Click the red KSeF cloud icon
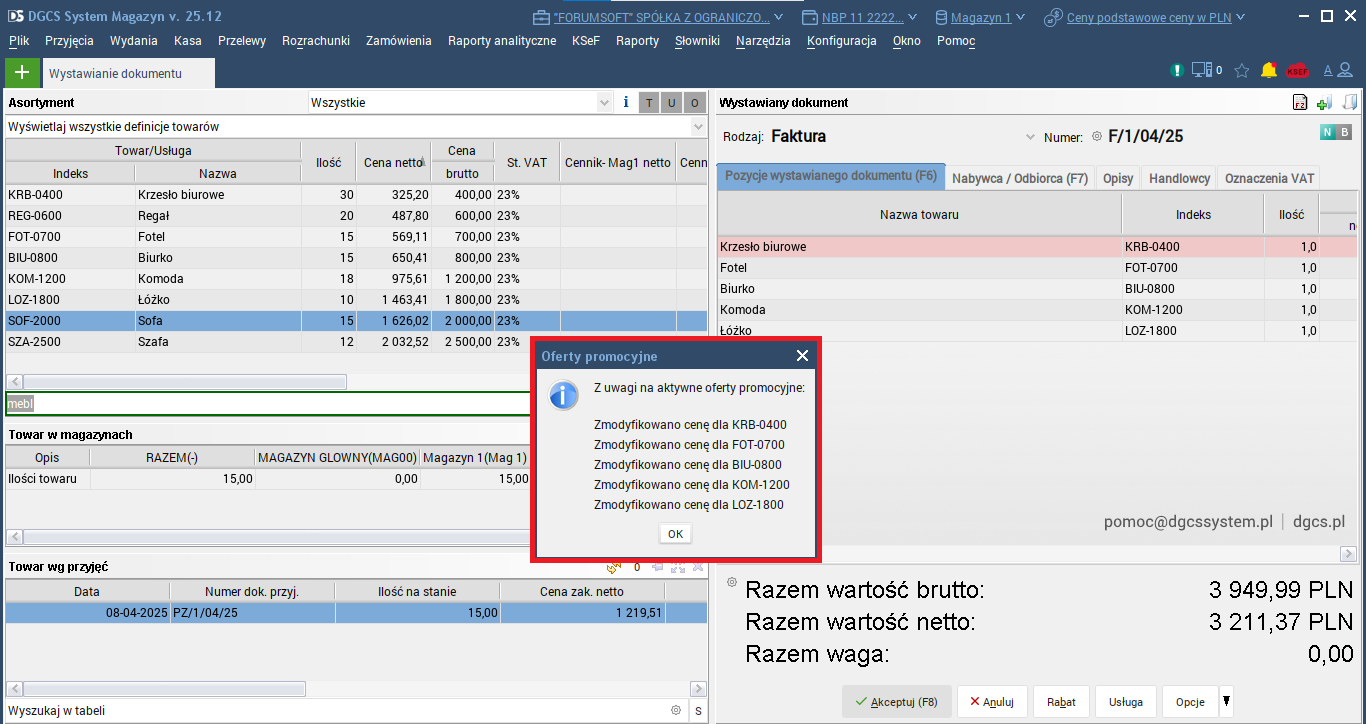Viewport: 1366px width, 724px height. coord(1297,71)
